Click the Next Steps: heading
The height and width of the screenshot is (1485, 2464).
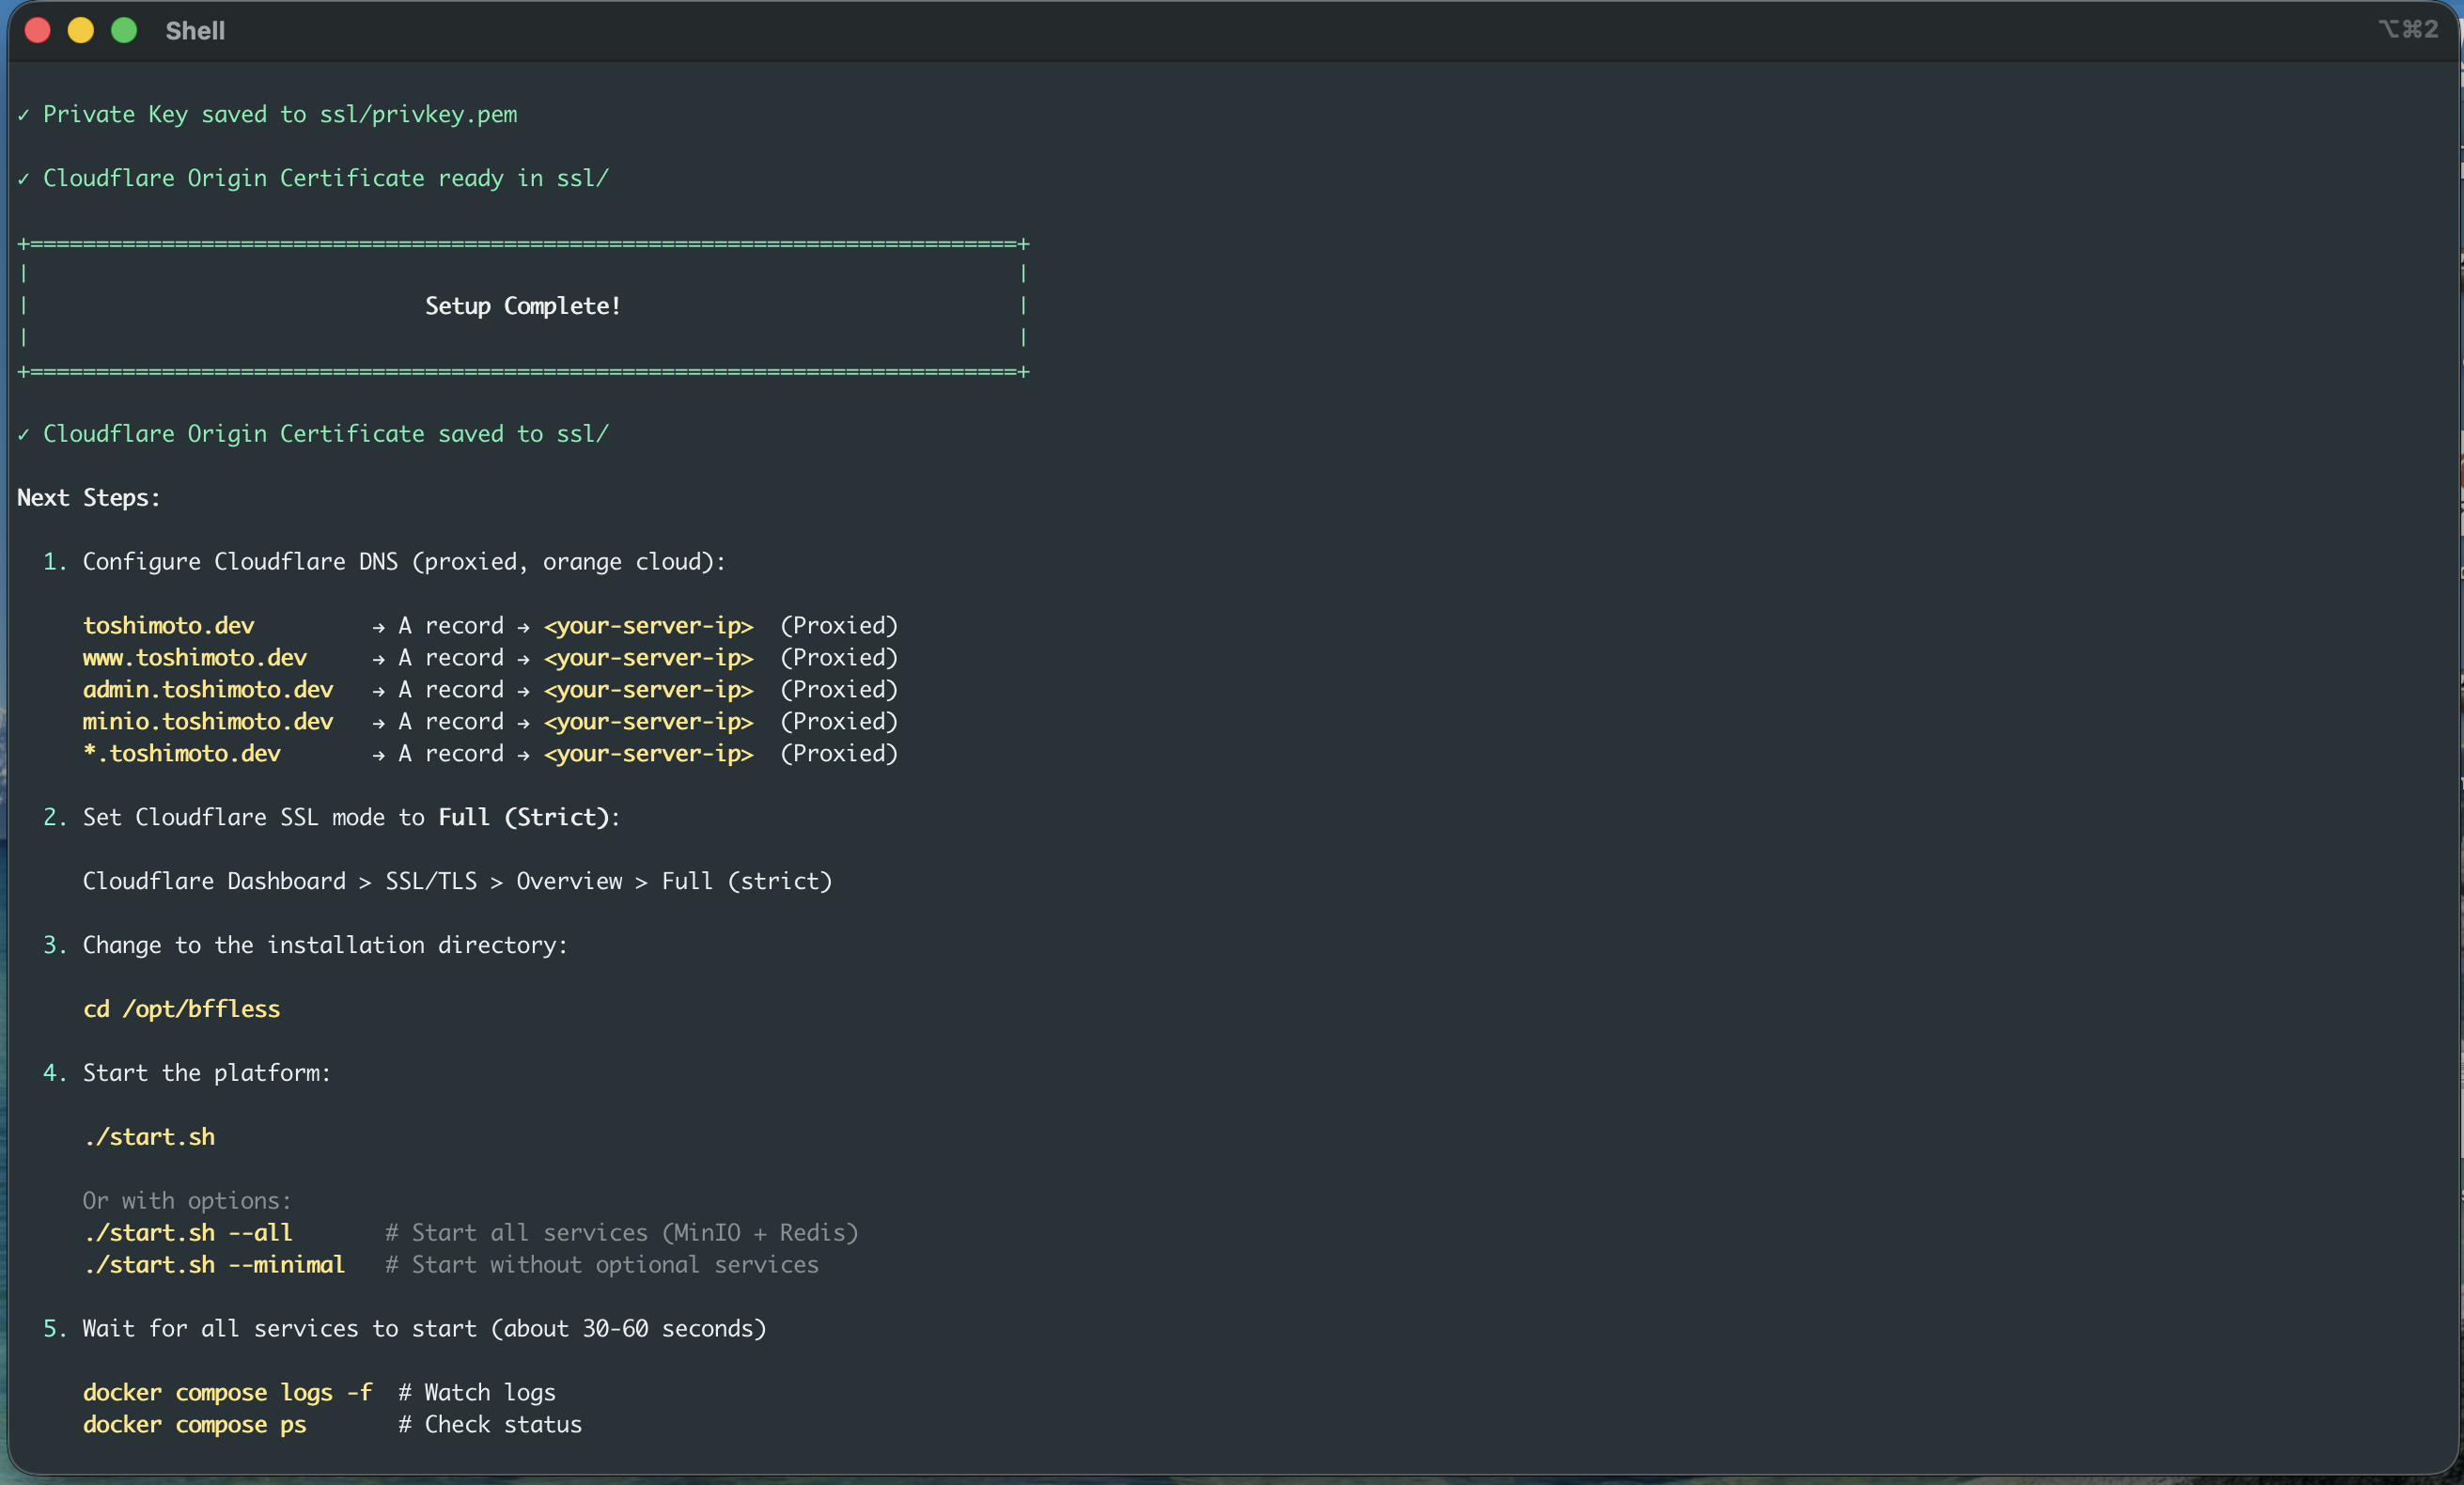(x=88, y=498)
